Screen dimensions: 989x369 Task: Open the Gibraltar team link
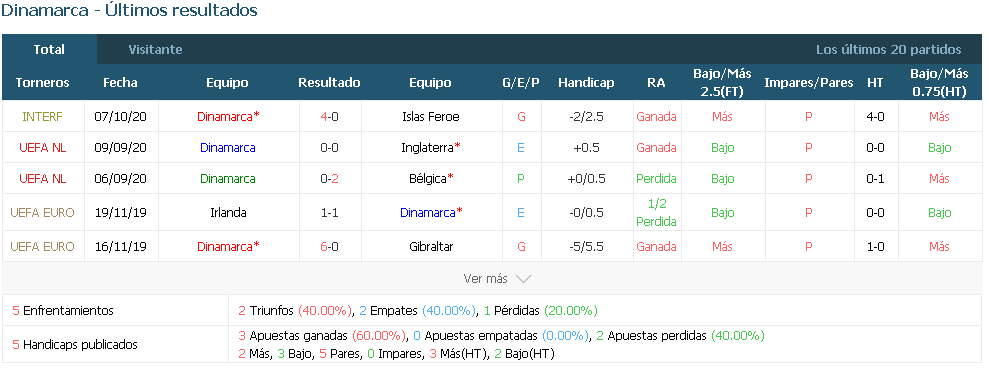(x=430, y=247)
